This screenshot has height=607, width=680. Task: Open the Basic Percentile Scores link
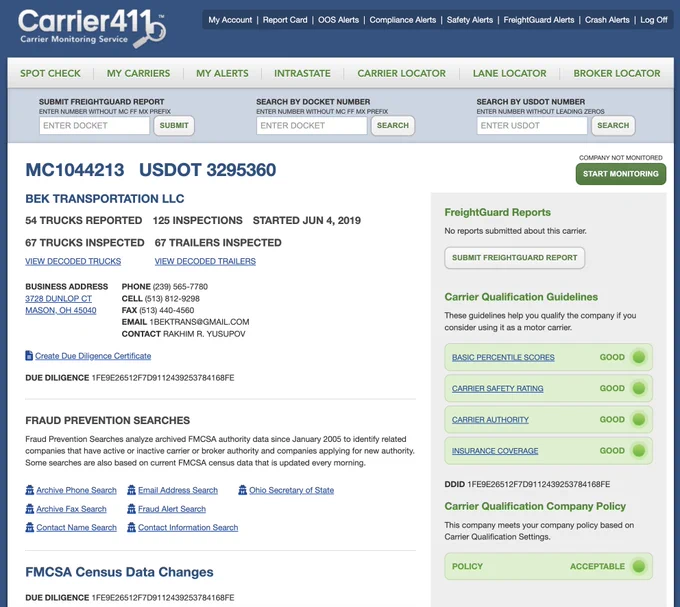coord(503,357)
